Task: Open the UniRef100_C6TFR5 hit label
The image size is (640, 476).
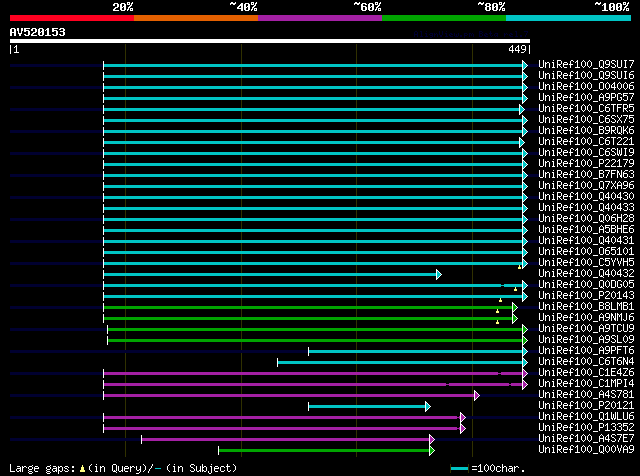Action: click(x=586, y=109)
